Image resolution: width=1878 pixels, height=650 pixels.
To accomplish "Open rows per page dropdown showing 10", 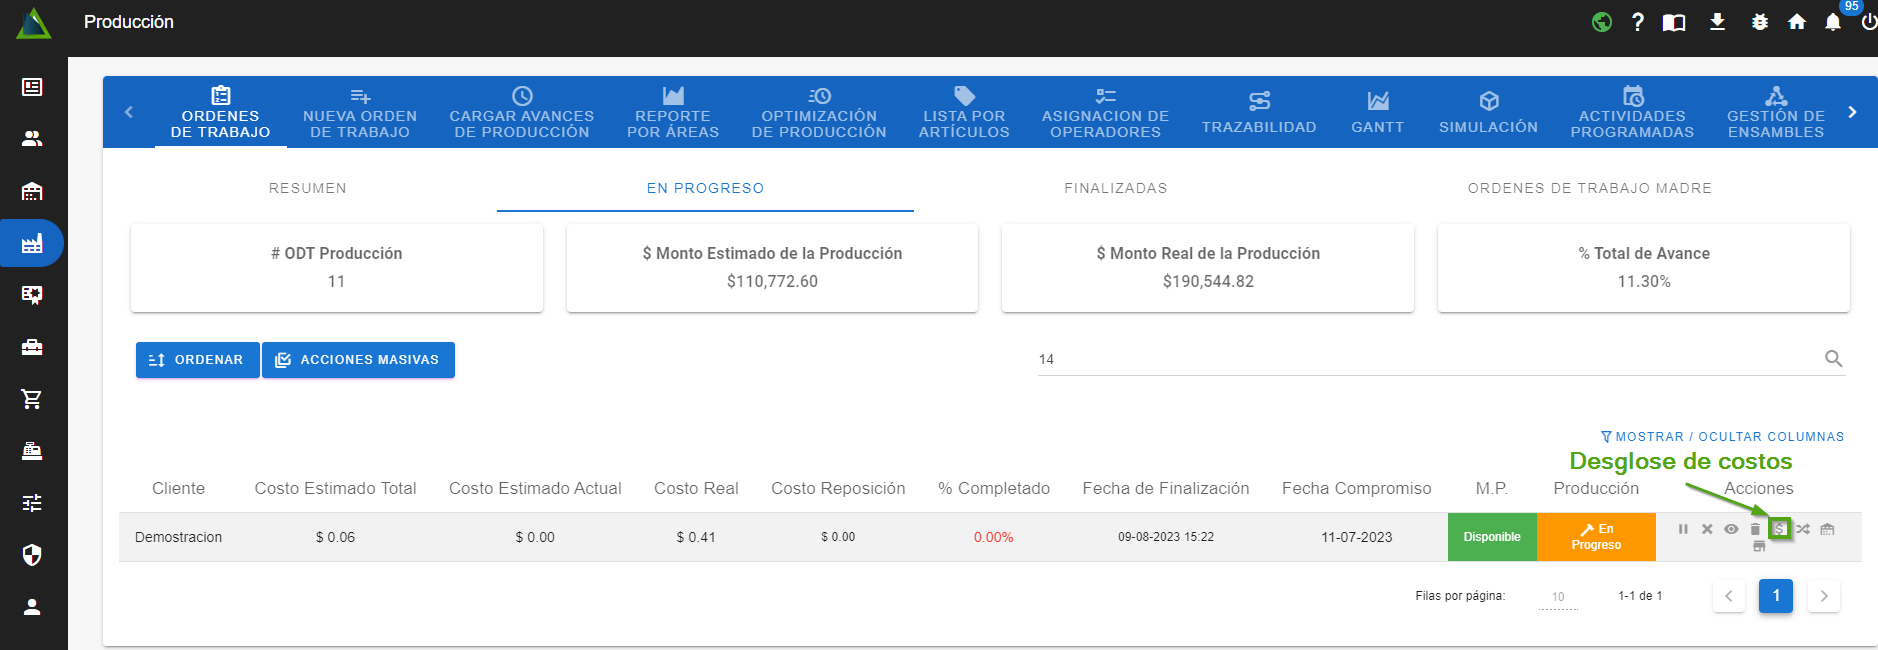I will tap(1558, 597).
